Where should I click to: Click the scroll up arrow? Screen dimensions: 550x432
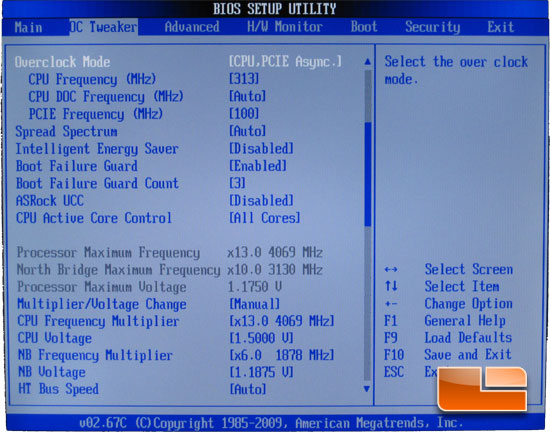click(x=367, y=62)
